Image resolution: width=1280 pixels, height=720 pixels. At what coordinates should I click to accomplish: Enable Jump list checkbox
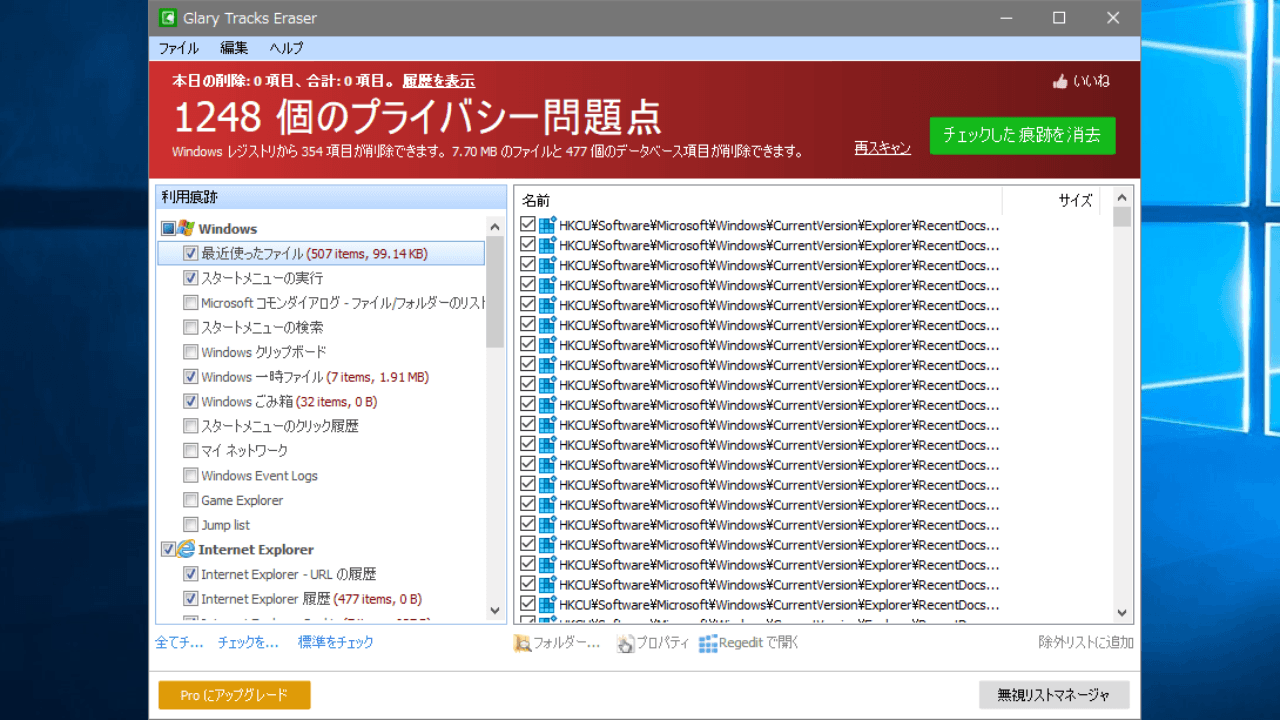click(191, 525)
